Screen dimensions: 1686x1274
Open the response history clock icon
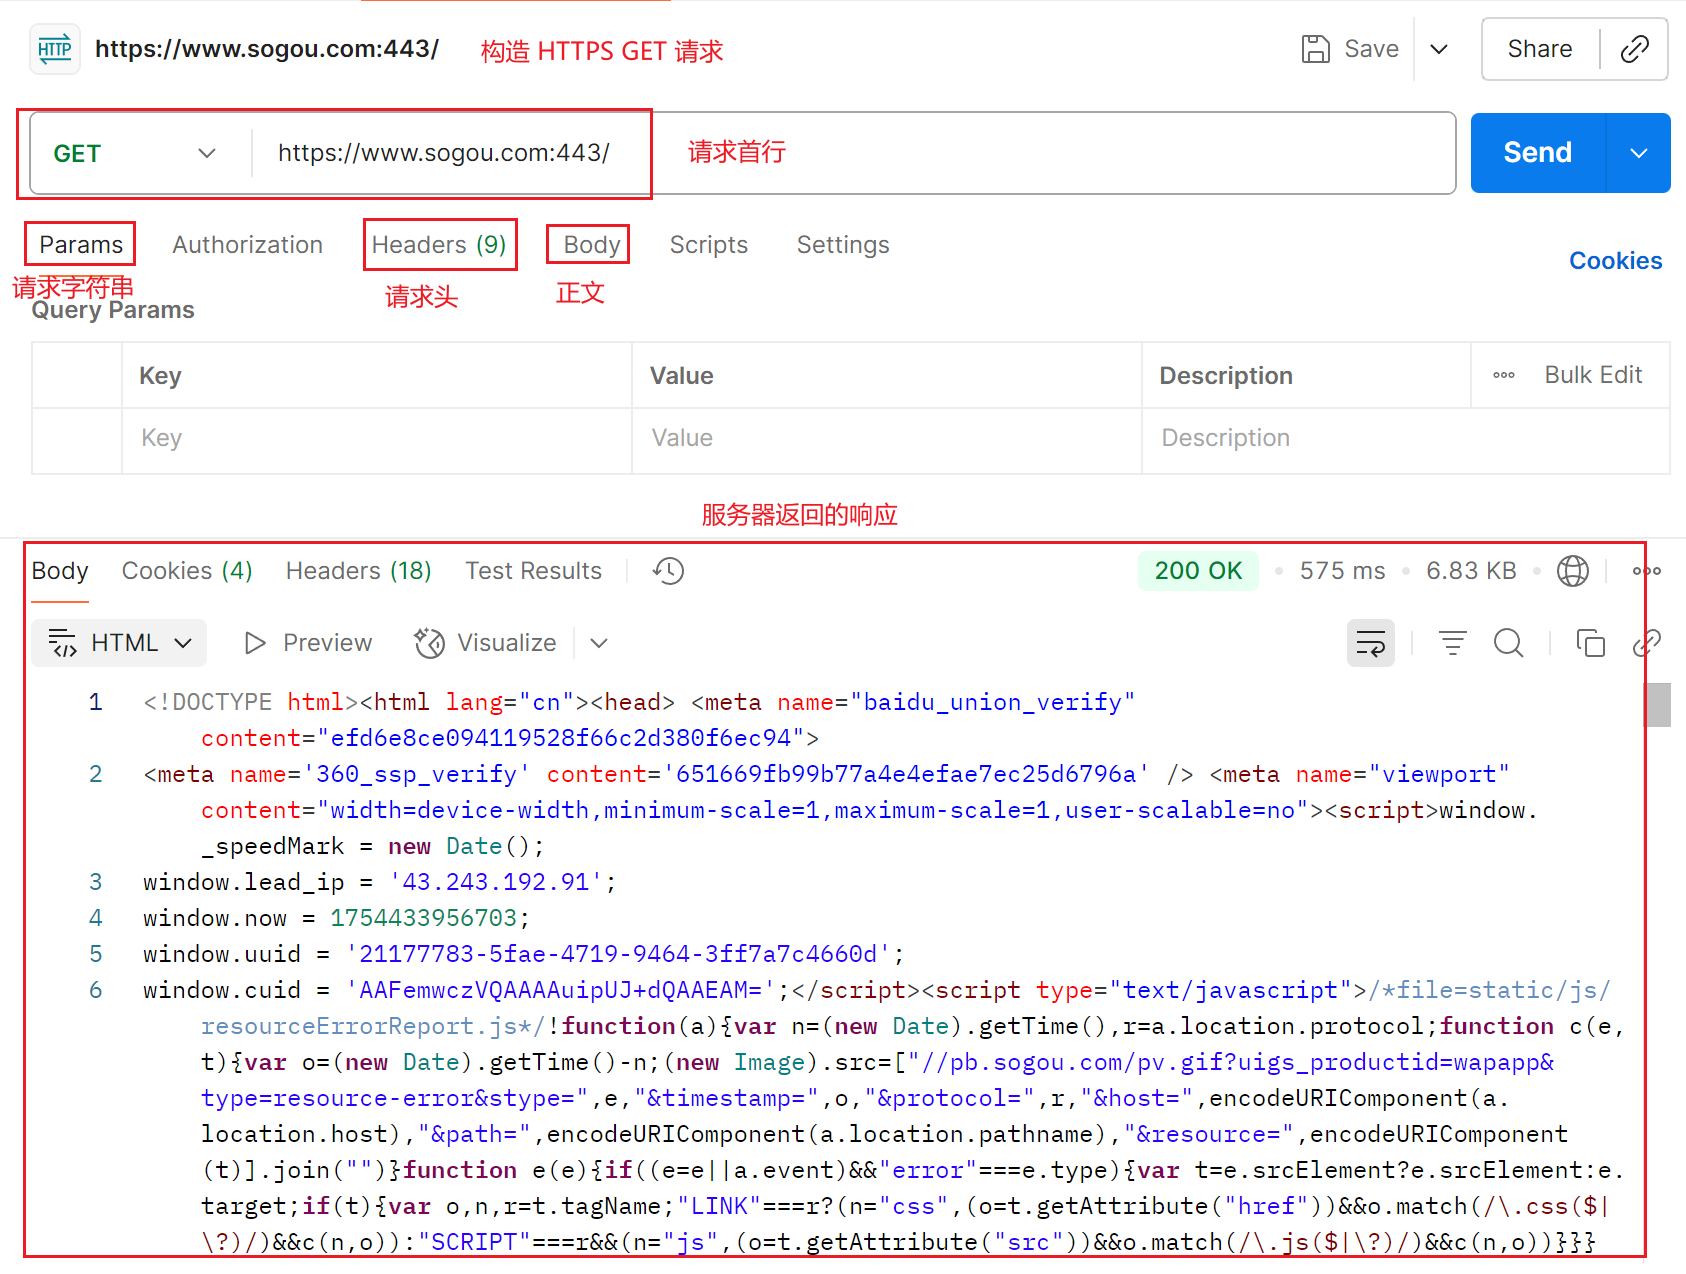pyautogui.click(x=668, y=571)
